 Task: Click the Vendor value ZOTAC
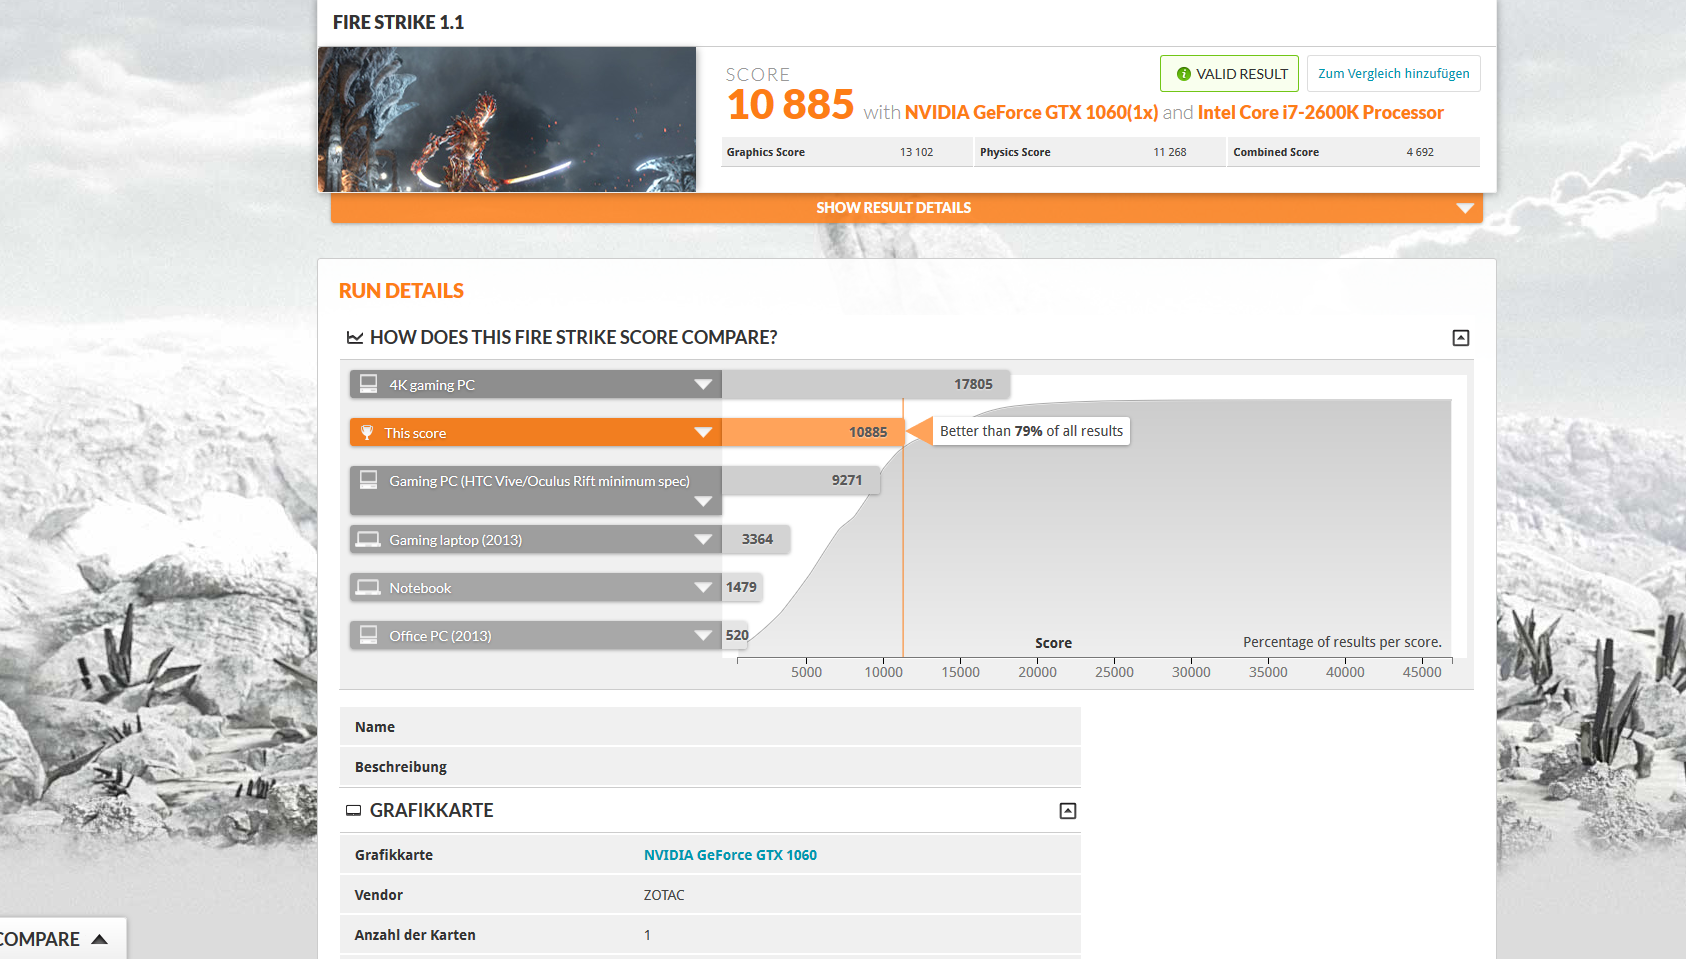pyautogui.click(x=664, y=895)
